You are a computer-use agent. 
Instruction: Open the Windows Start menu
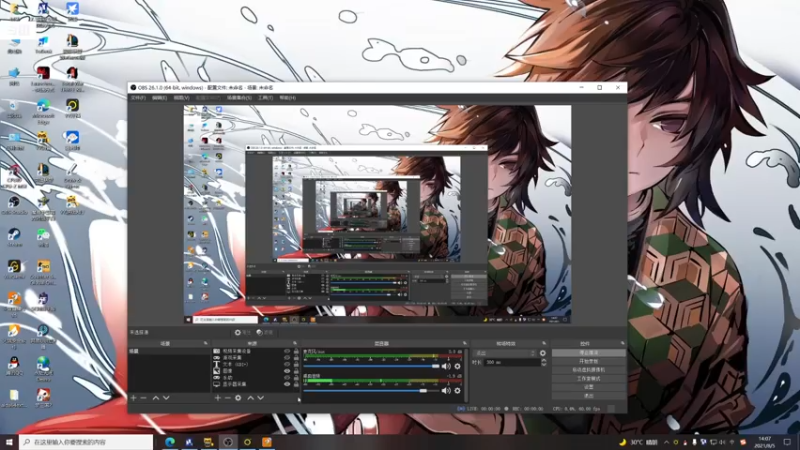point(9,442)
